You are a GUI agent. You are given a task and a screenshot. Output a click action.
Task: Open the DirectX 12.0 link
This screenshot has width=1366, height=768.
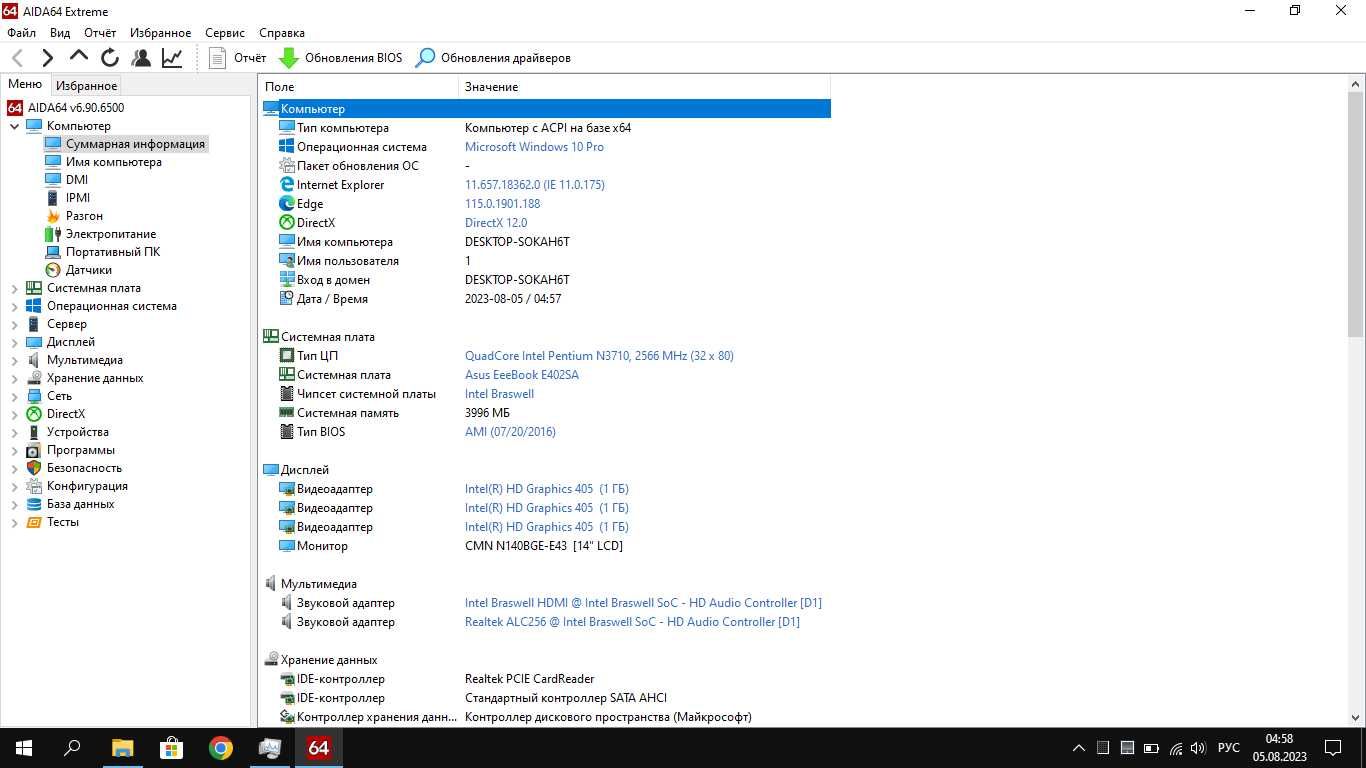pyautogui.click(x=496, y=223)
